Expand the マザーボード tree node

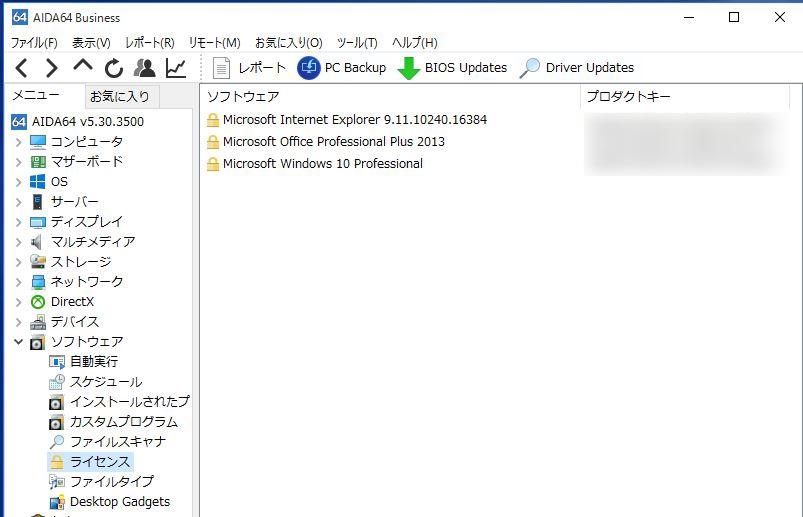[x=18, y=162]
